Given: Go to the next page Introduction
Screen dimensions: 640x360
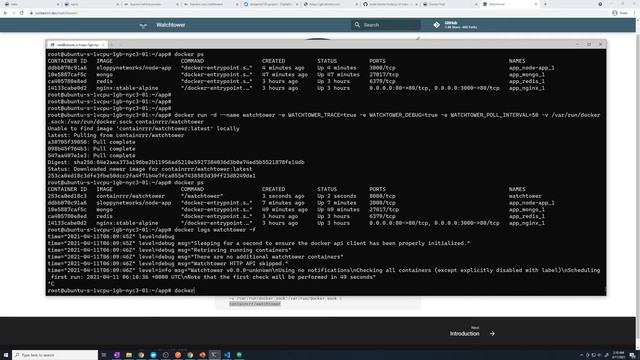Looking at the screenshot, I should 465,333.
